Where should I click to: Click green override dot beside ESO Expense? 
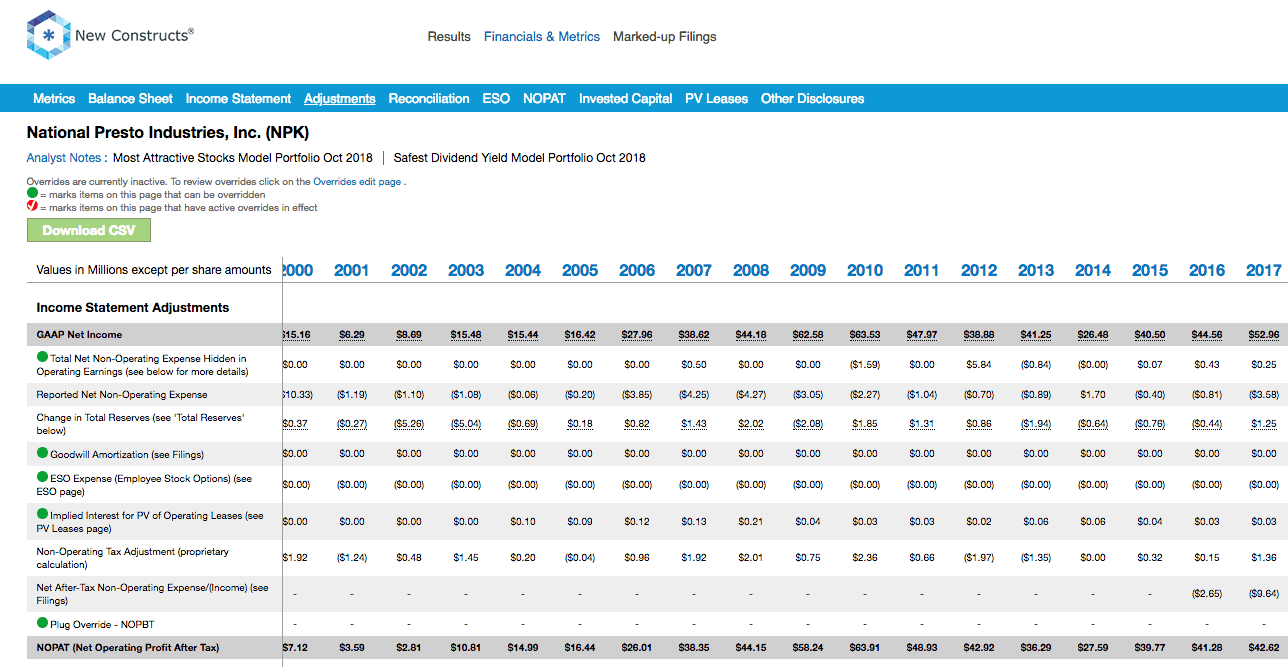(42, 477)
